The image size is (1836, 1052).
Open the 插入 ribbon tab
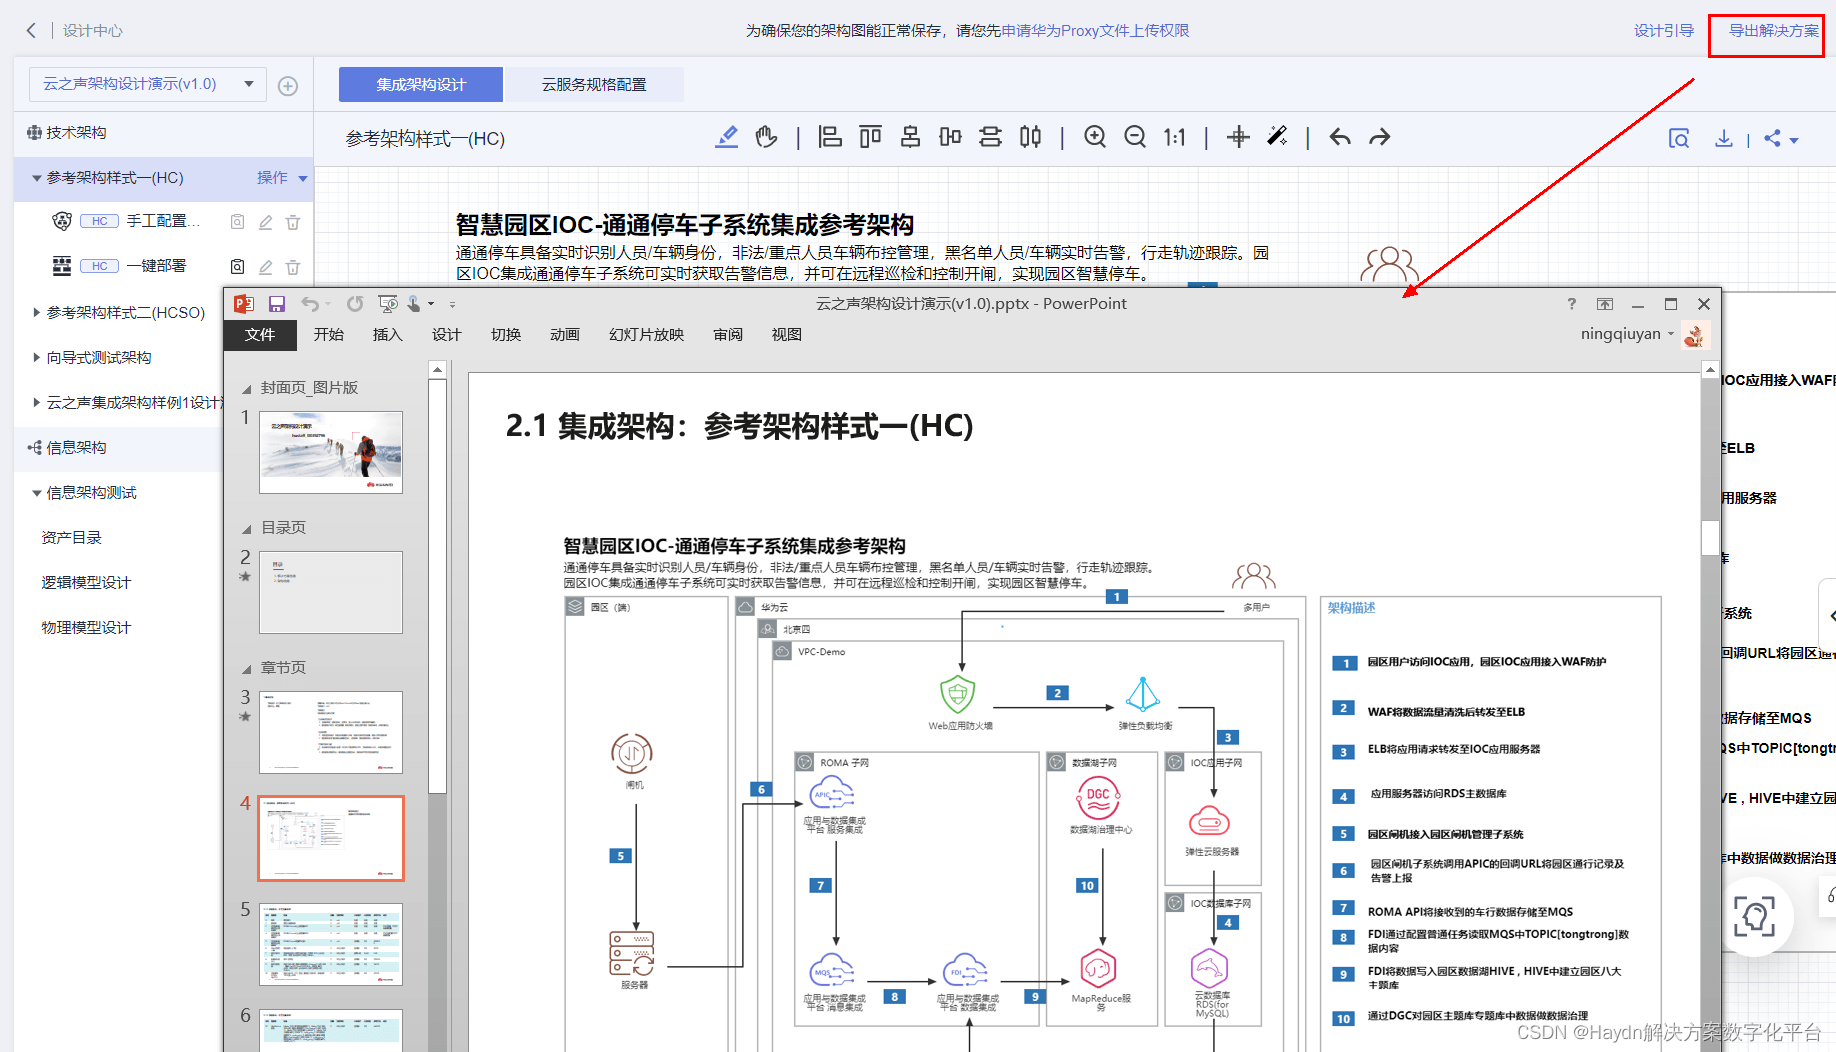pyautogui.click(x=387, y=335)
